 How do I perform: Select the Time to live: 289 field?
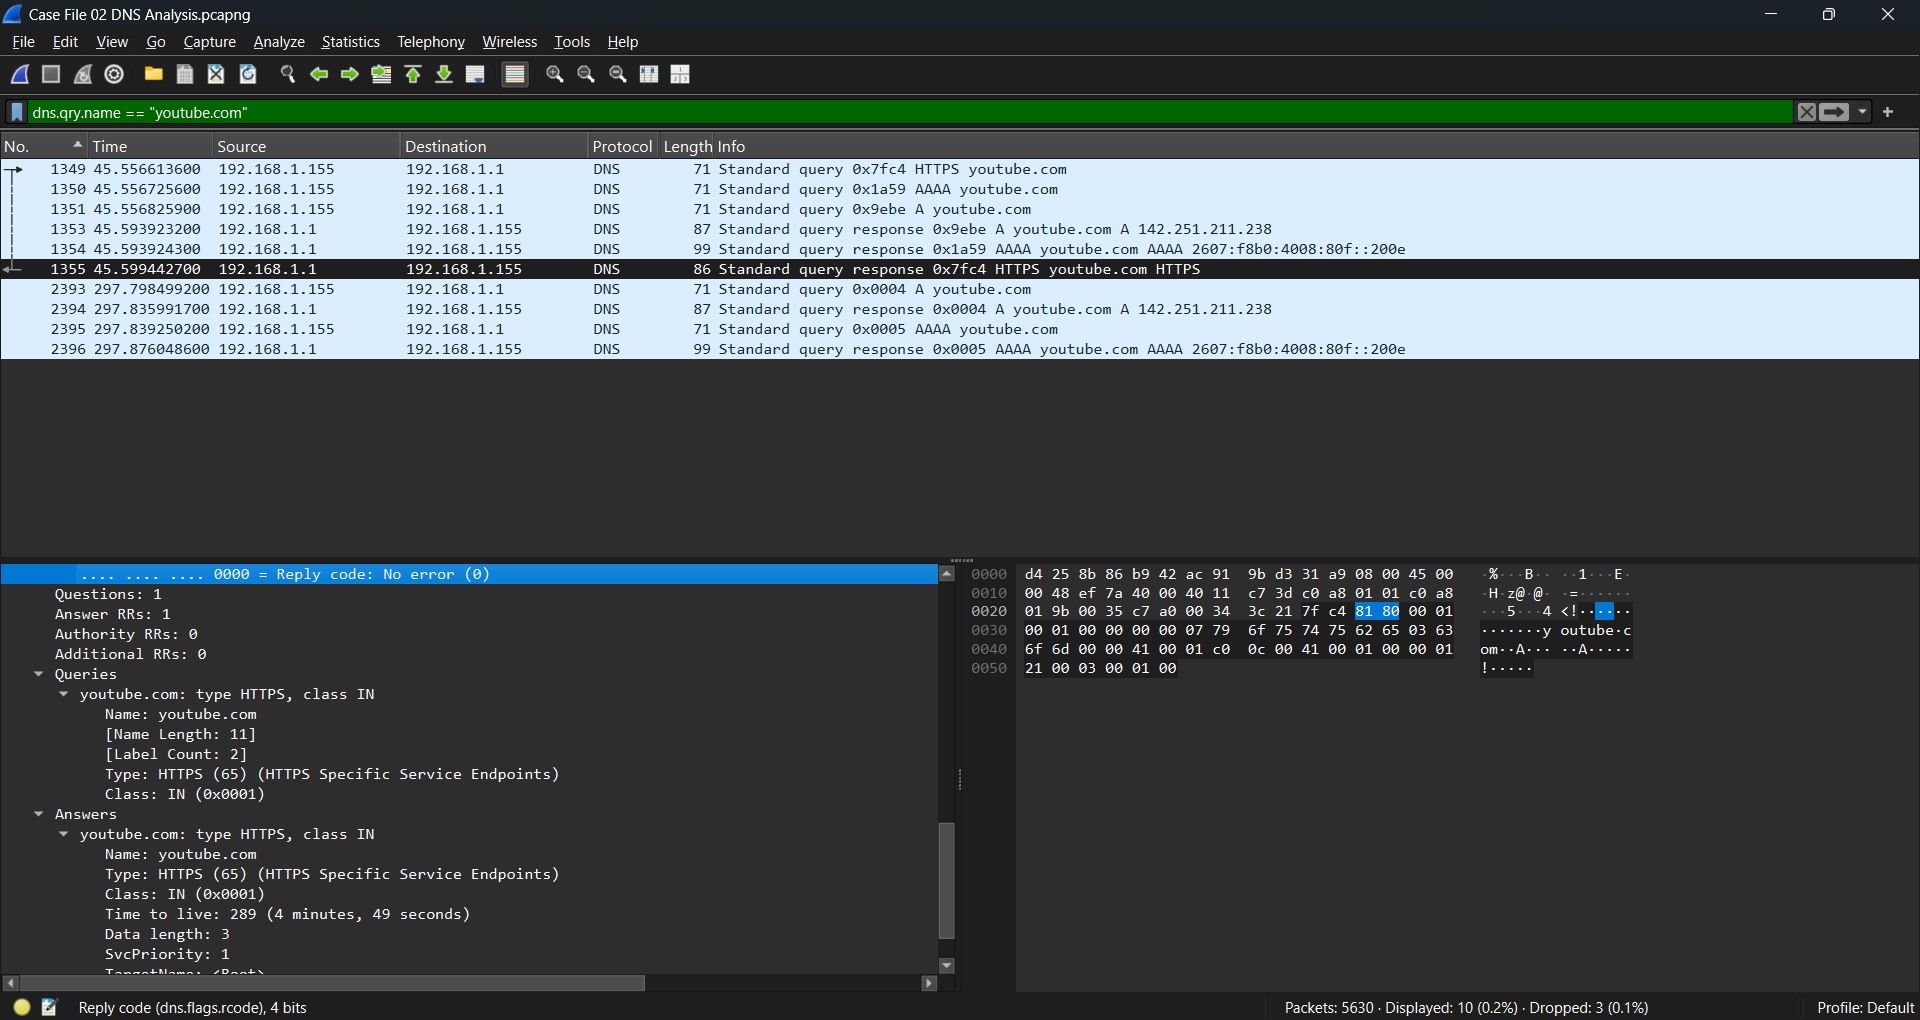[x=287, y=914]
